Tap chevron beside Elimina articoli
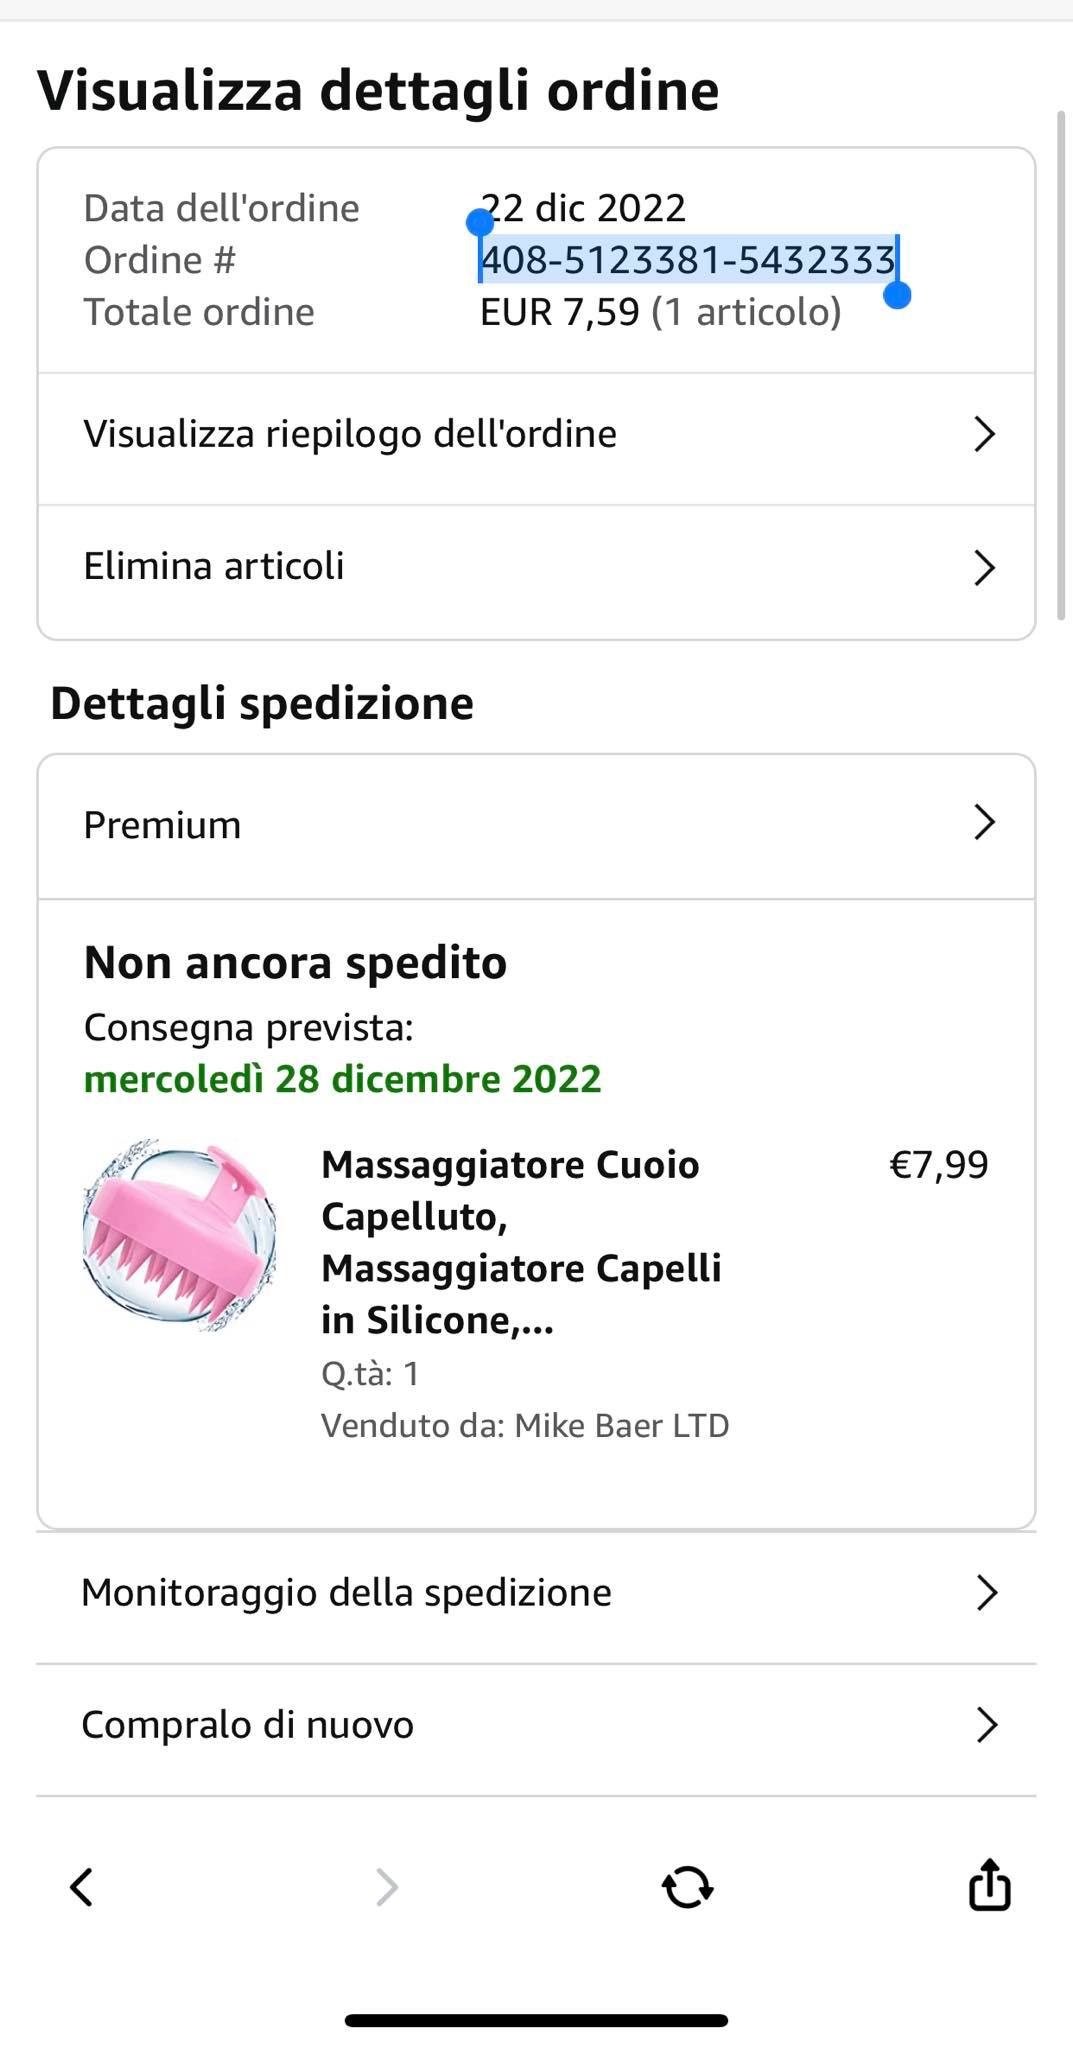The width and height of the screenshot is (1073, 2048). pos(985,567)
